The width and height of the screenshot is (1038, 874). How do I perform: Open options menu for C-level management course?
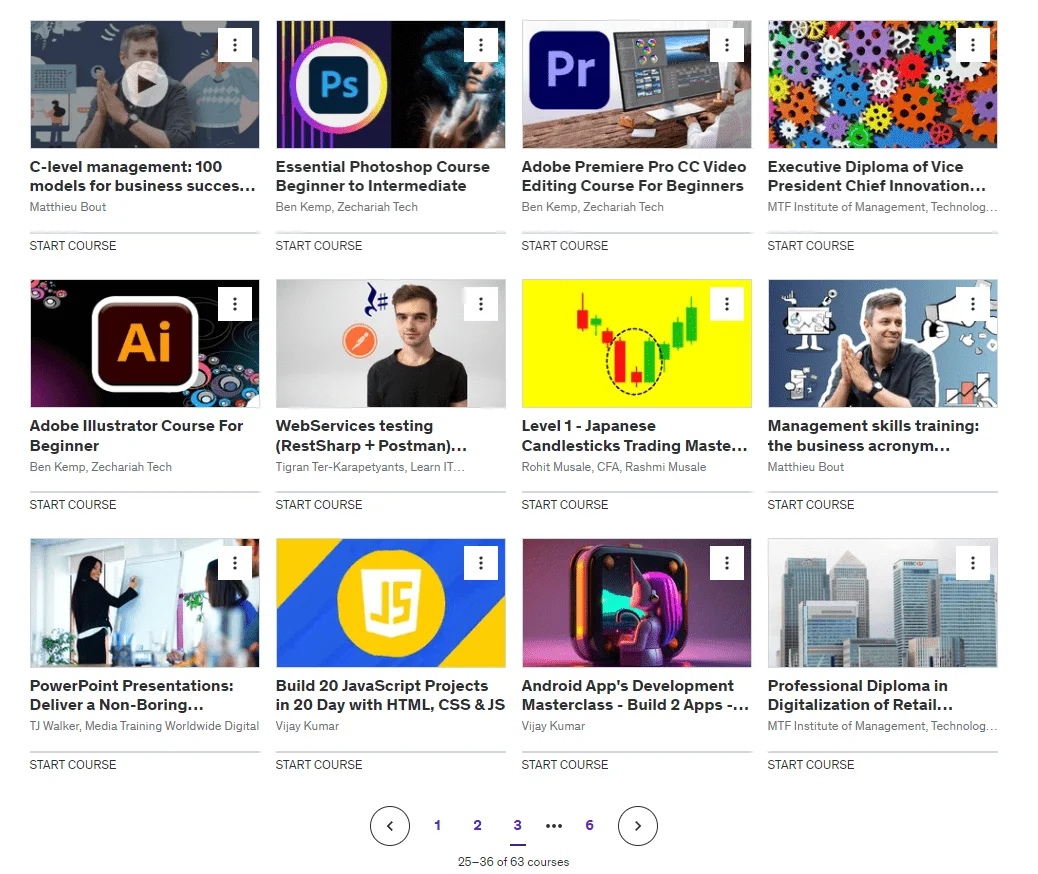234,45
